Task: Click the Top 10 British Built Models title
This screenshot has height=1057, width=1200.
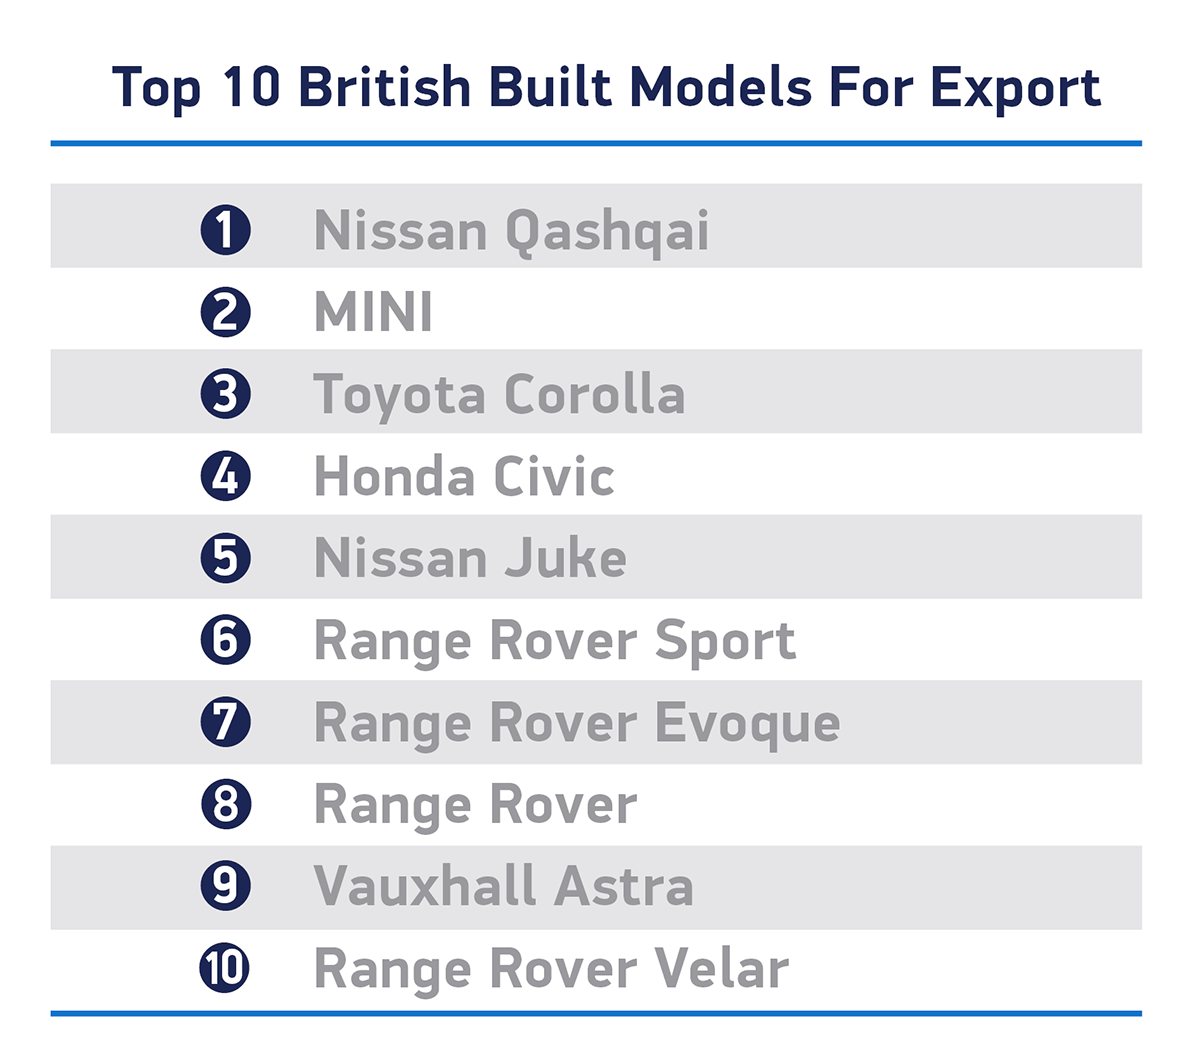Action: pyautogui.click(x=606, y=87)
